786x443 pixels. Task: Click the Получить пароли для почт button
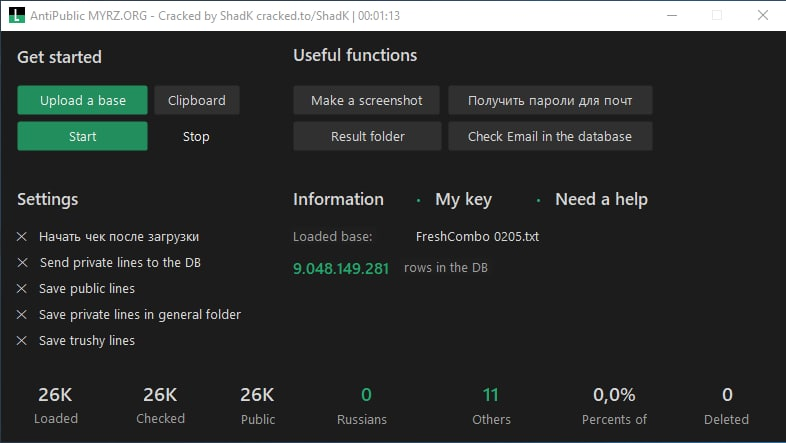pos(550,100)
